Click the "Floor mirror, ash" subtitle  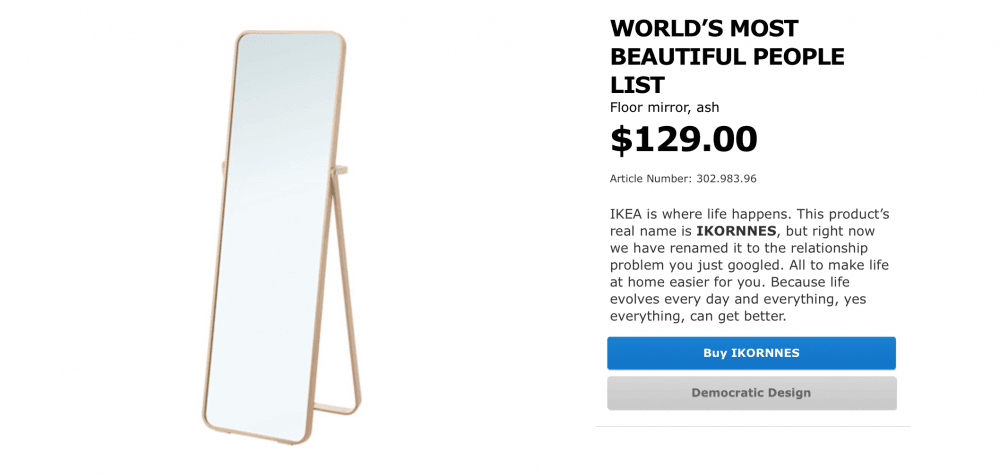(x=664, y=107)
